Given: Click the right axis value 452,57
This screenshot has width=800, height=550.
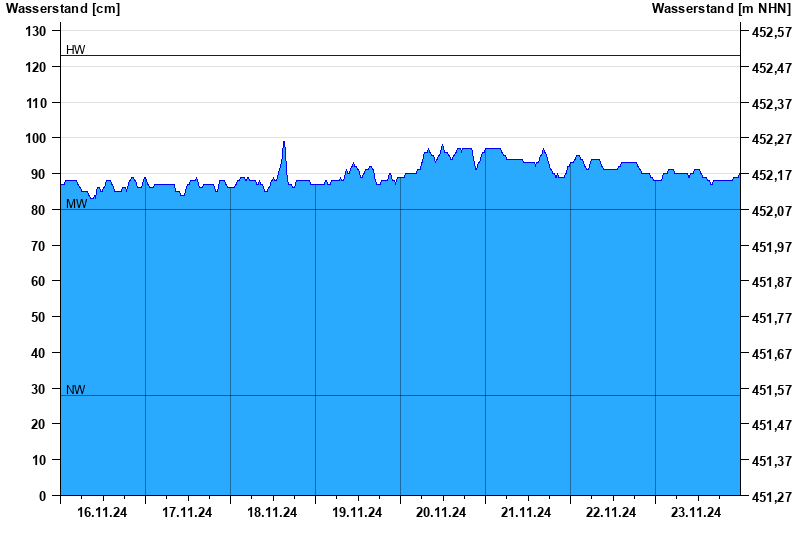Looking at the screenshot, I should [x=772, y=32].
